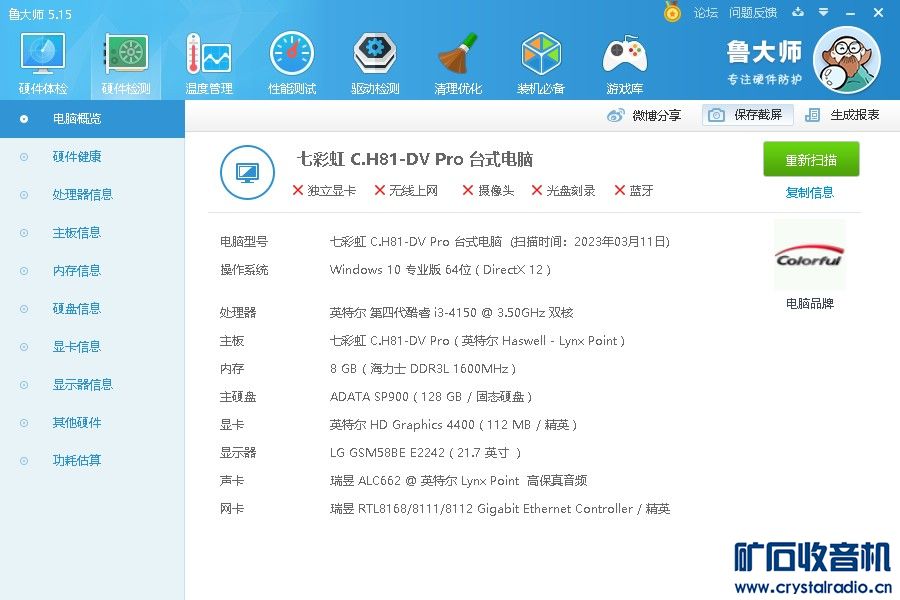Click the 摄像头 missing-feature indicator
The height and width of the screenshot is (600, 900).
pos(488,191)
